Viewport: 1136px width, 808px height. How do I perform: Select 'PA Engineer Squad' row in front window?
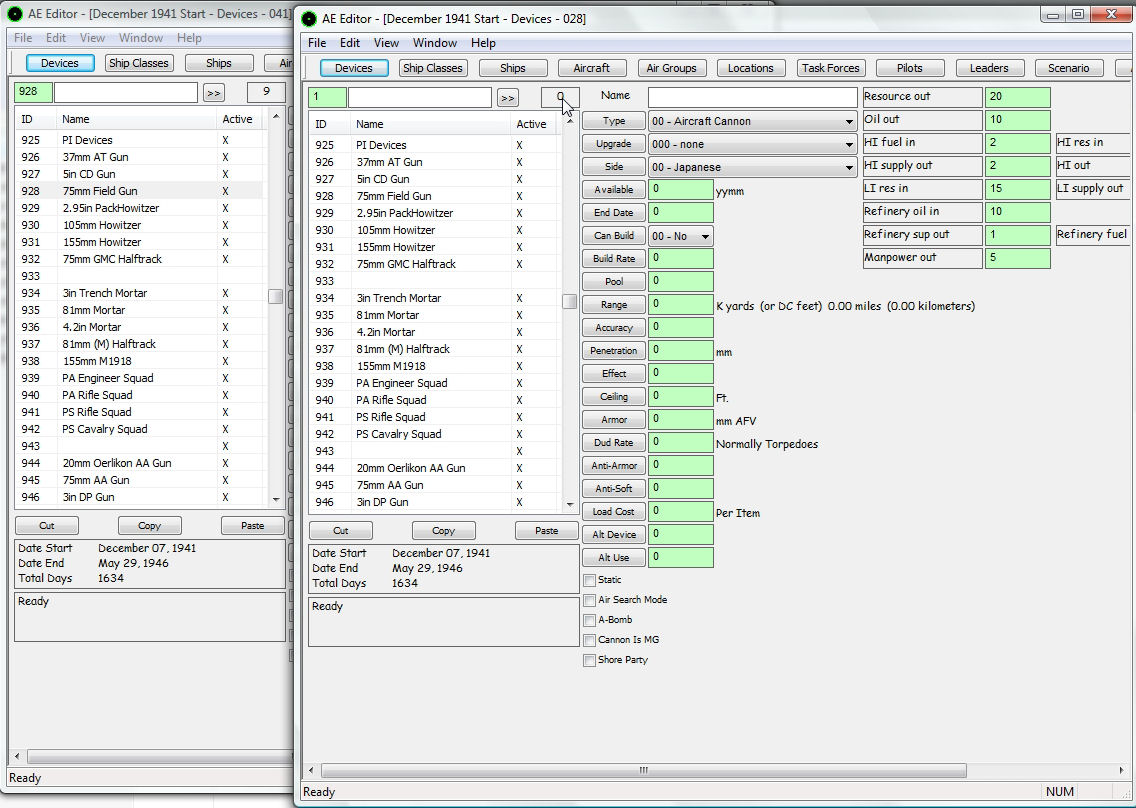pyautogui.click(x=433, y=383)
